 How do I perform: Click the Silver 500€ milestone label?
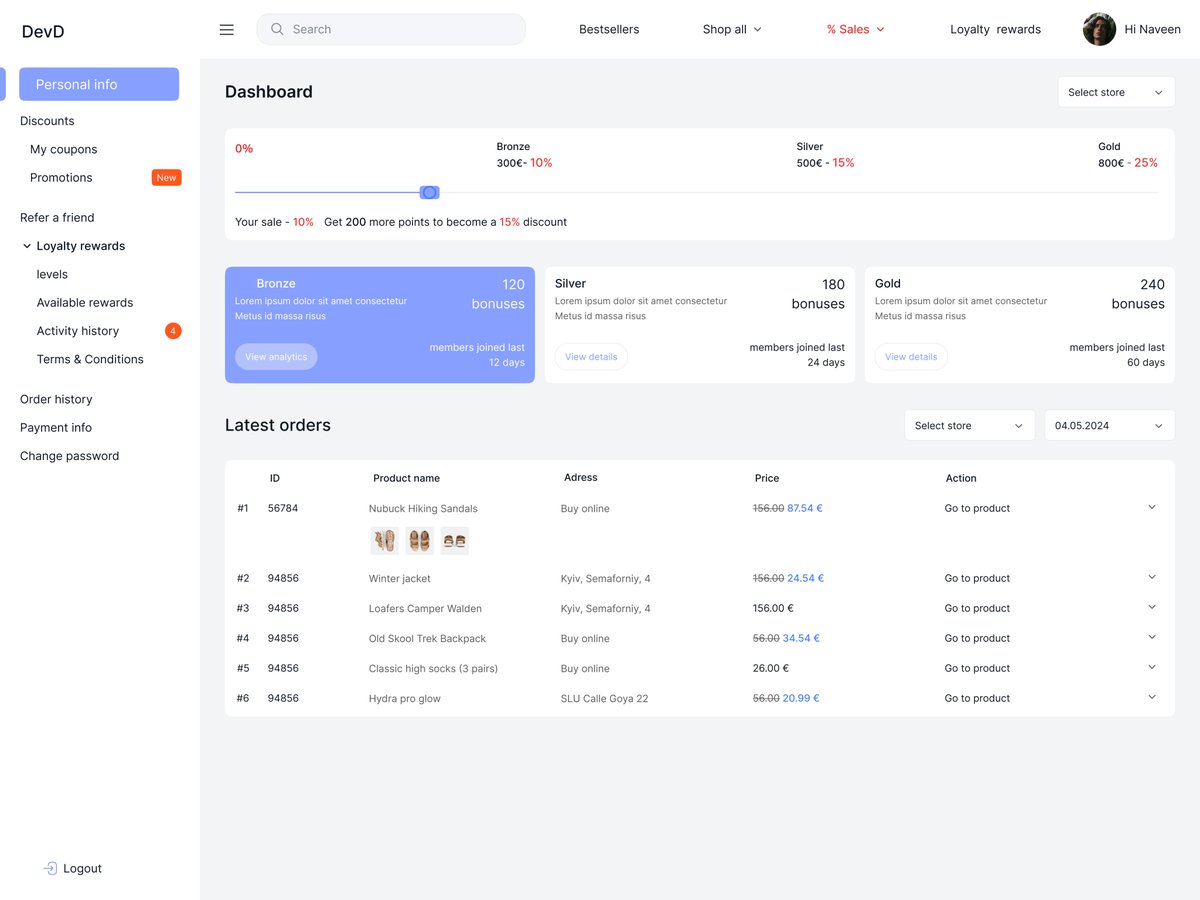click(x=825, y=155)
